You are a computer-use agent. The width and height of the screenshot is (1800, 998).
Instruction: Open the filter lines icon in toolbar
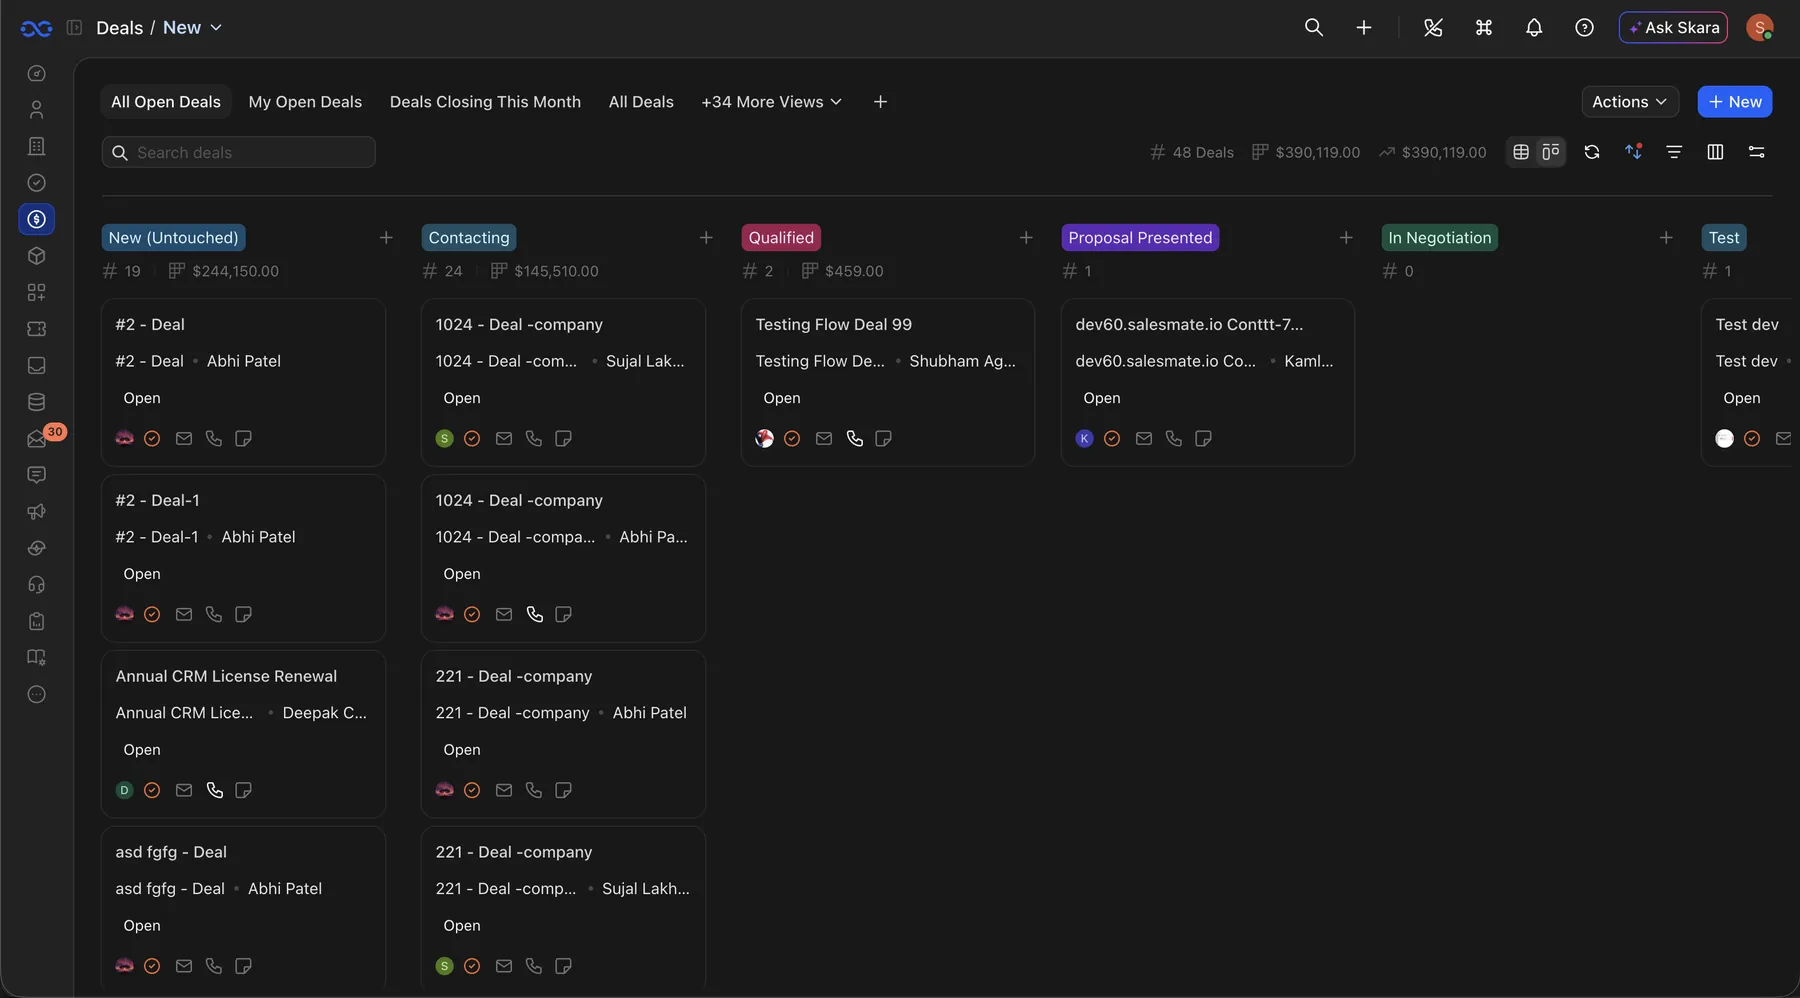[1674, 152]
